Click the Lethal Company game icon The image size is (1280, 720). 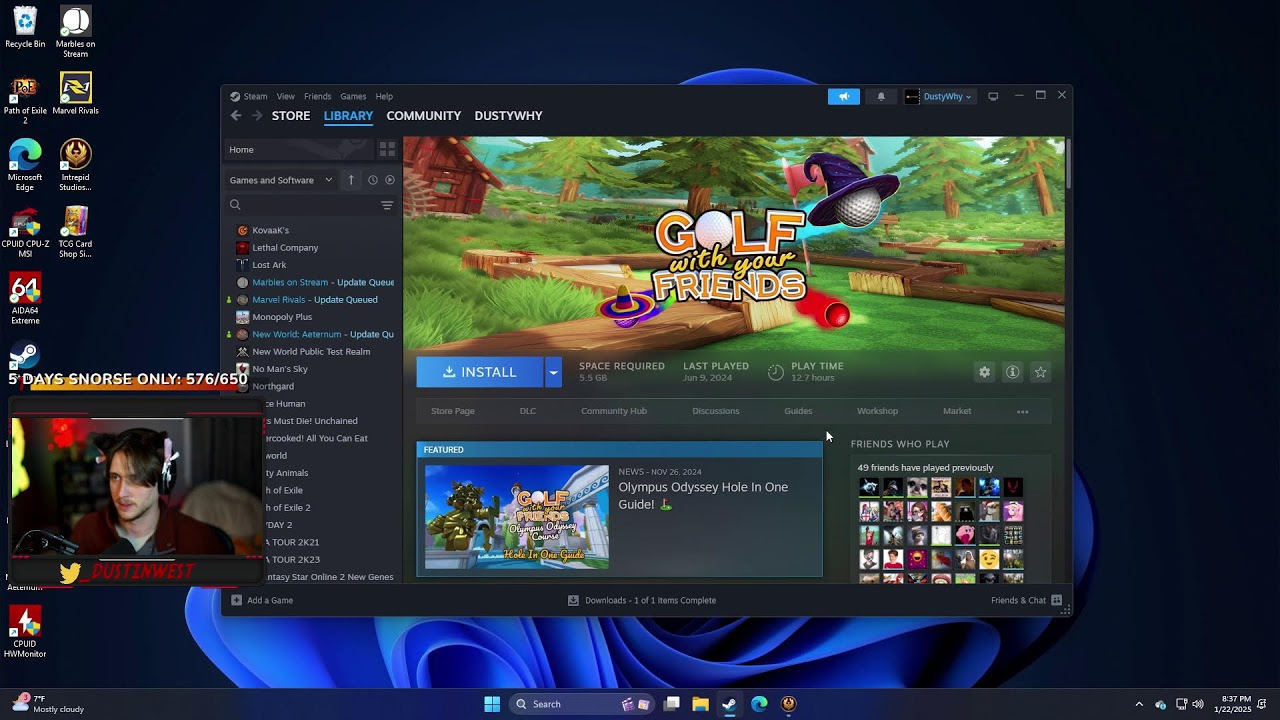pos(242,247)
